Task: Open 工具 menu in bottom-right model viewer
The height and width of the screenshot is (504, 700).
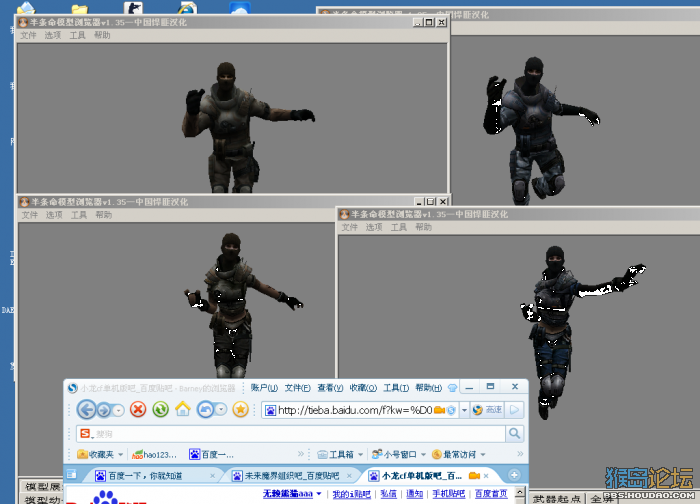Action: click(399, 227)
